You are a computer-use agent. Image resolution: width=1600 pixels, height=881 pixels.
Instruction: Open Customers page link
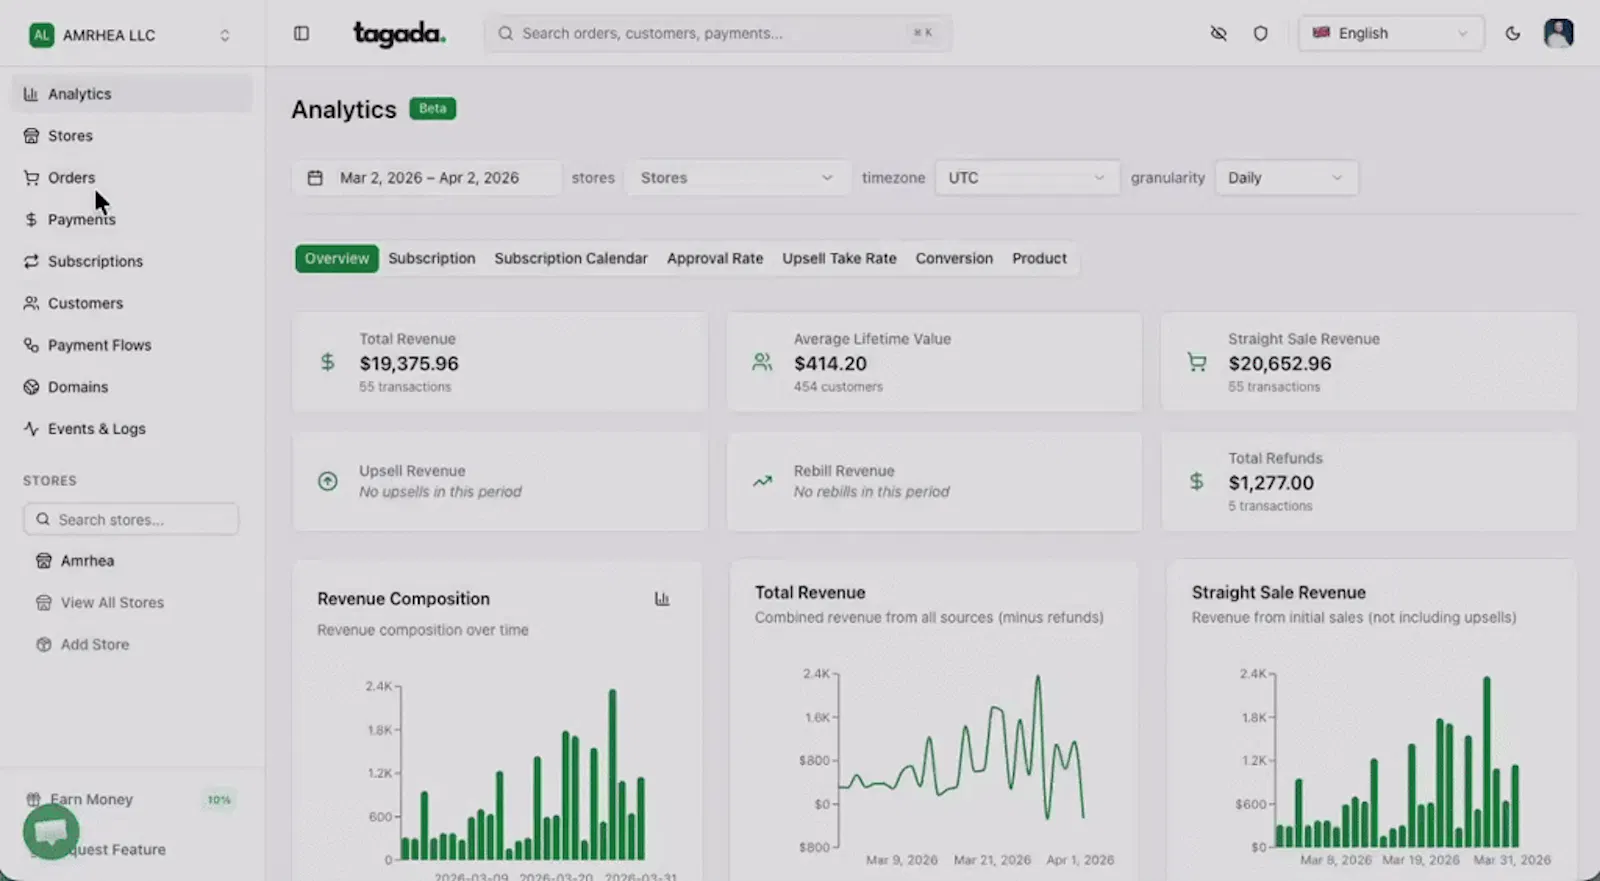click(x=132, y=303)
